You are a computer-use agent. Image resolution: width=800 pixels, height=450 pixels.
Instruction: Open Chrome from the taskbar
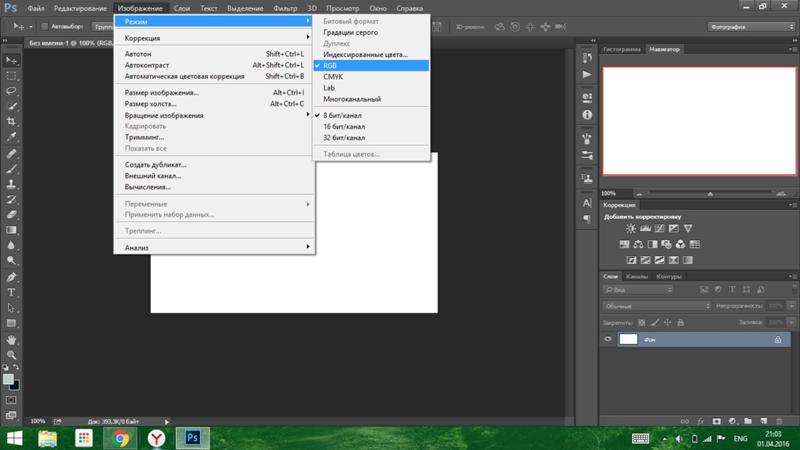[x=120, y=438]
